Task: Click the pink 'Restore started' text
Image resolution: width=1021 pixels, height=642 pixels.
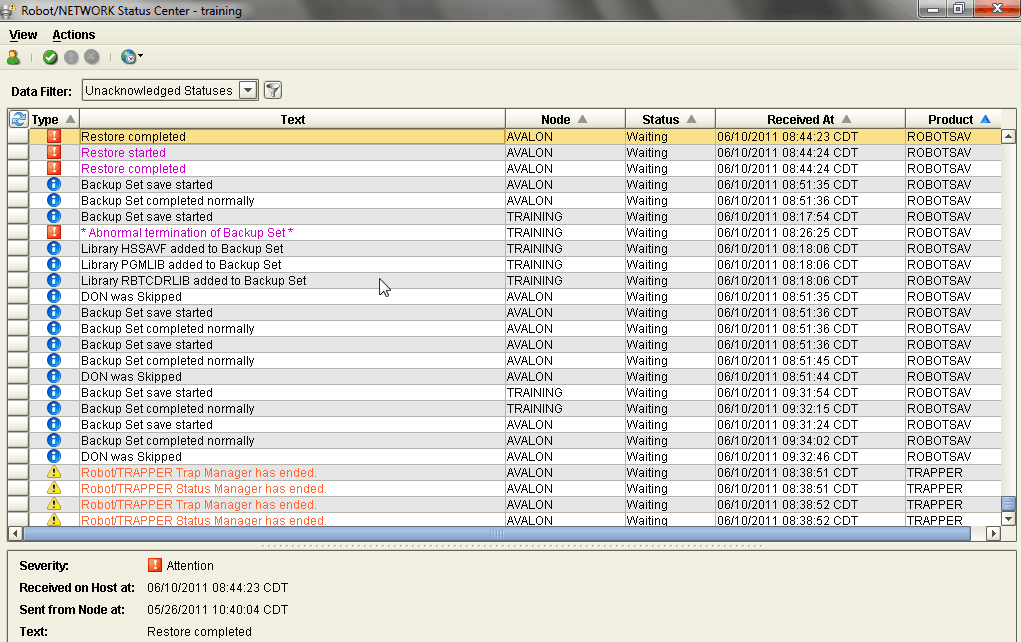Action: pos(123,152)
